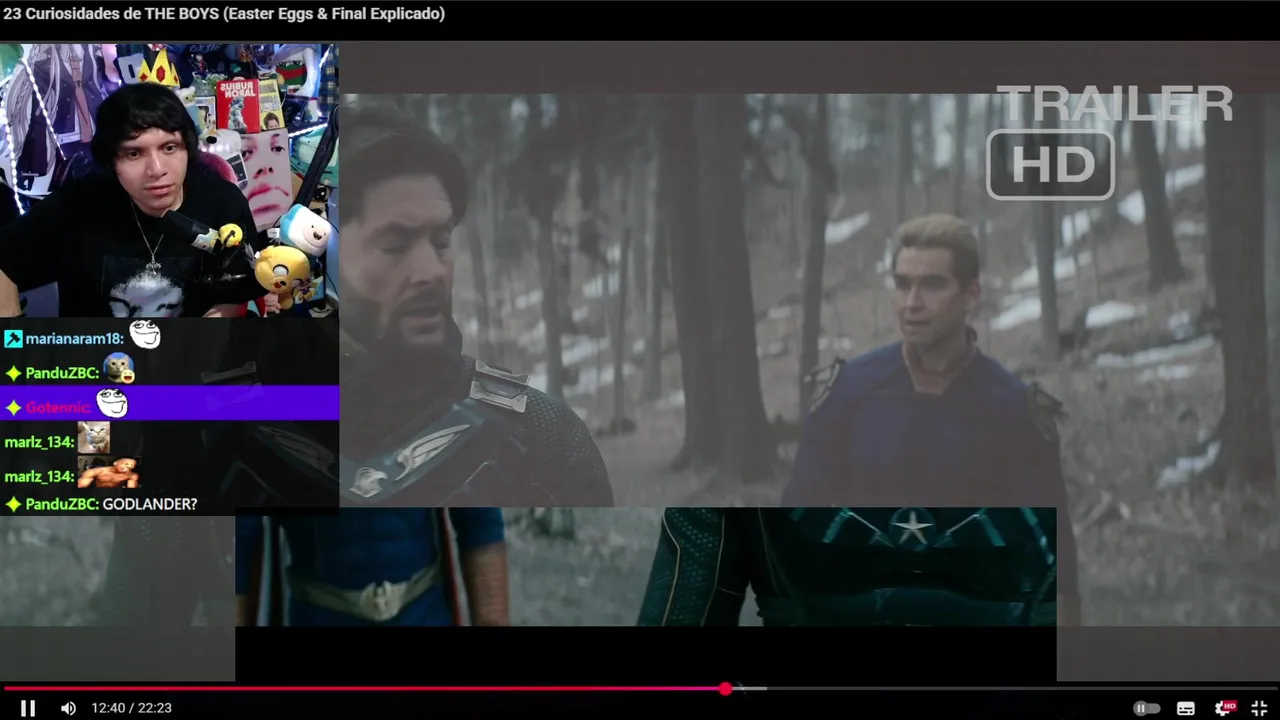Viewport: 1280px width, 720px height.
Task: Turn on subtitles/closed captions
Action: click(x=1186, y=708)
